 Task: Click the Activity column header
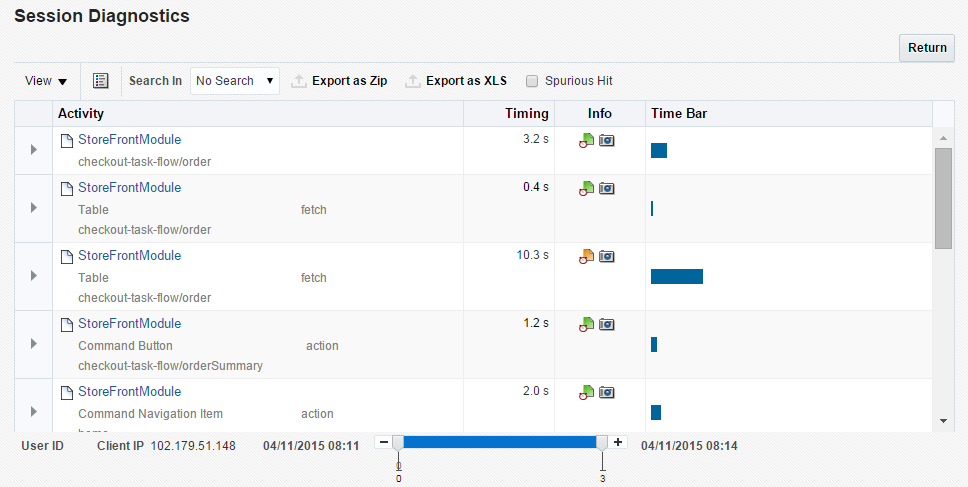[258, 114]
